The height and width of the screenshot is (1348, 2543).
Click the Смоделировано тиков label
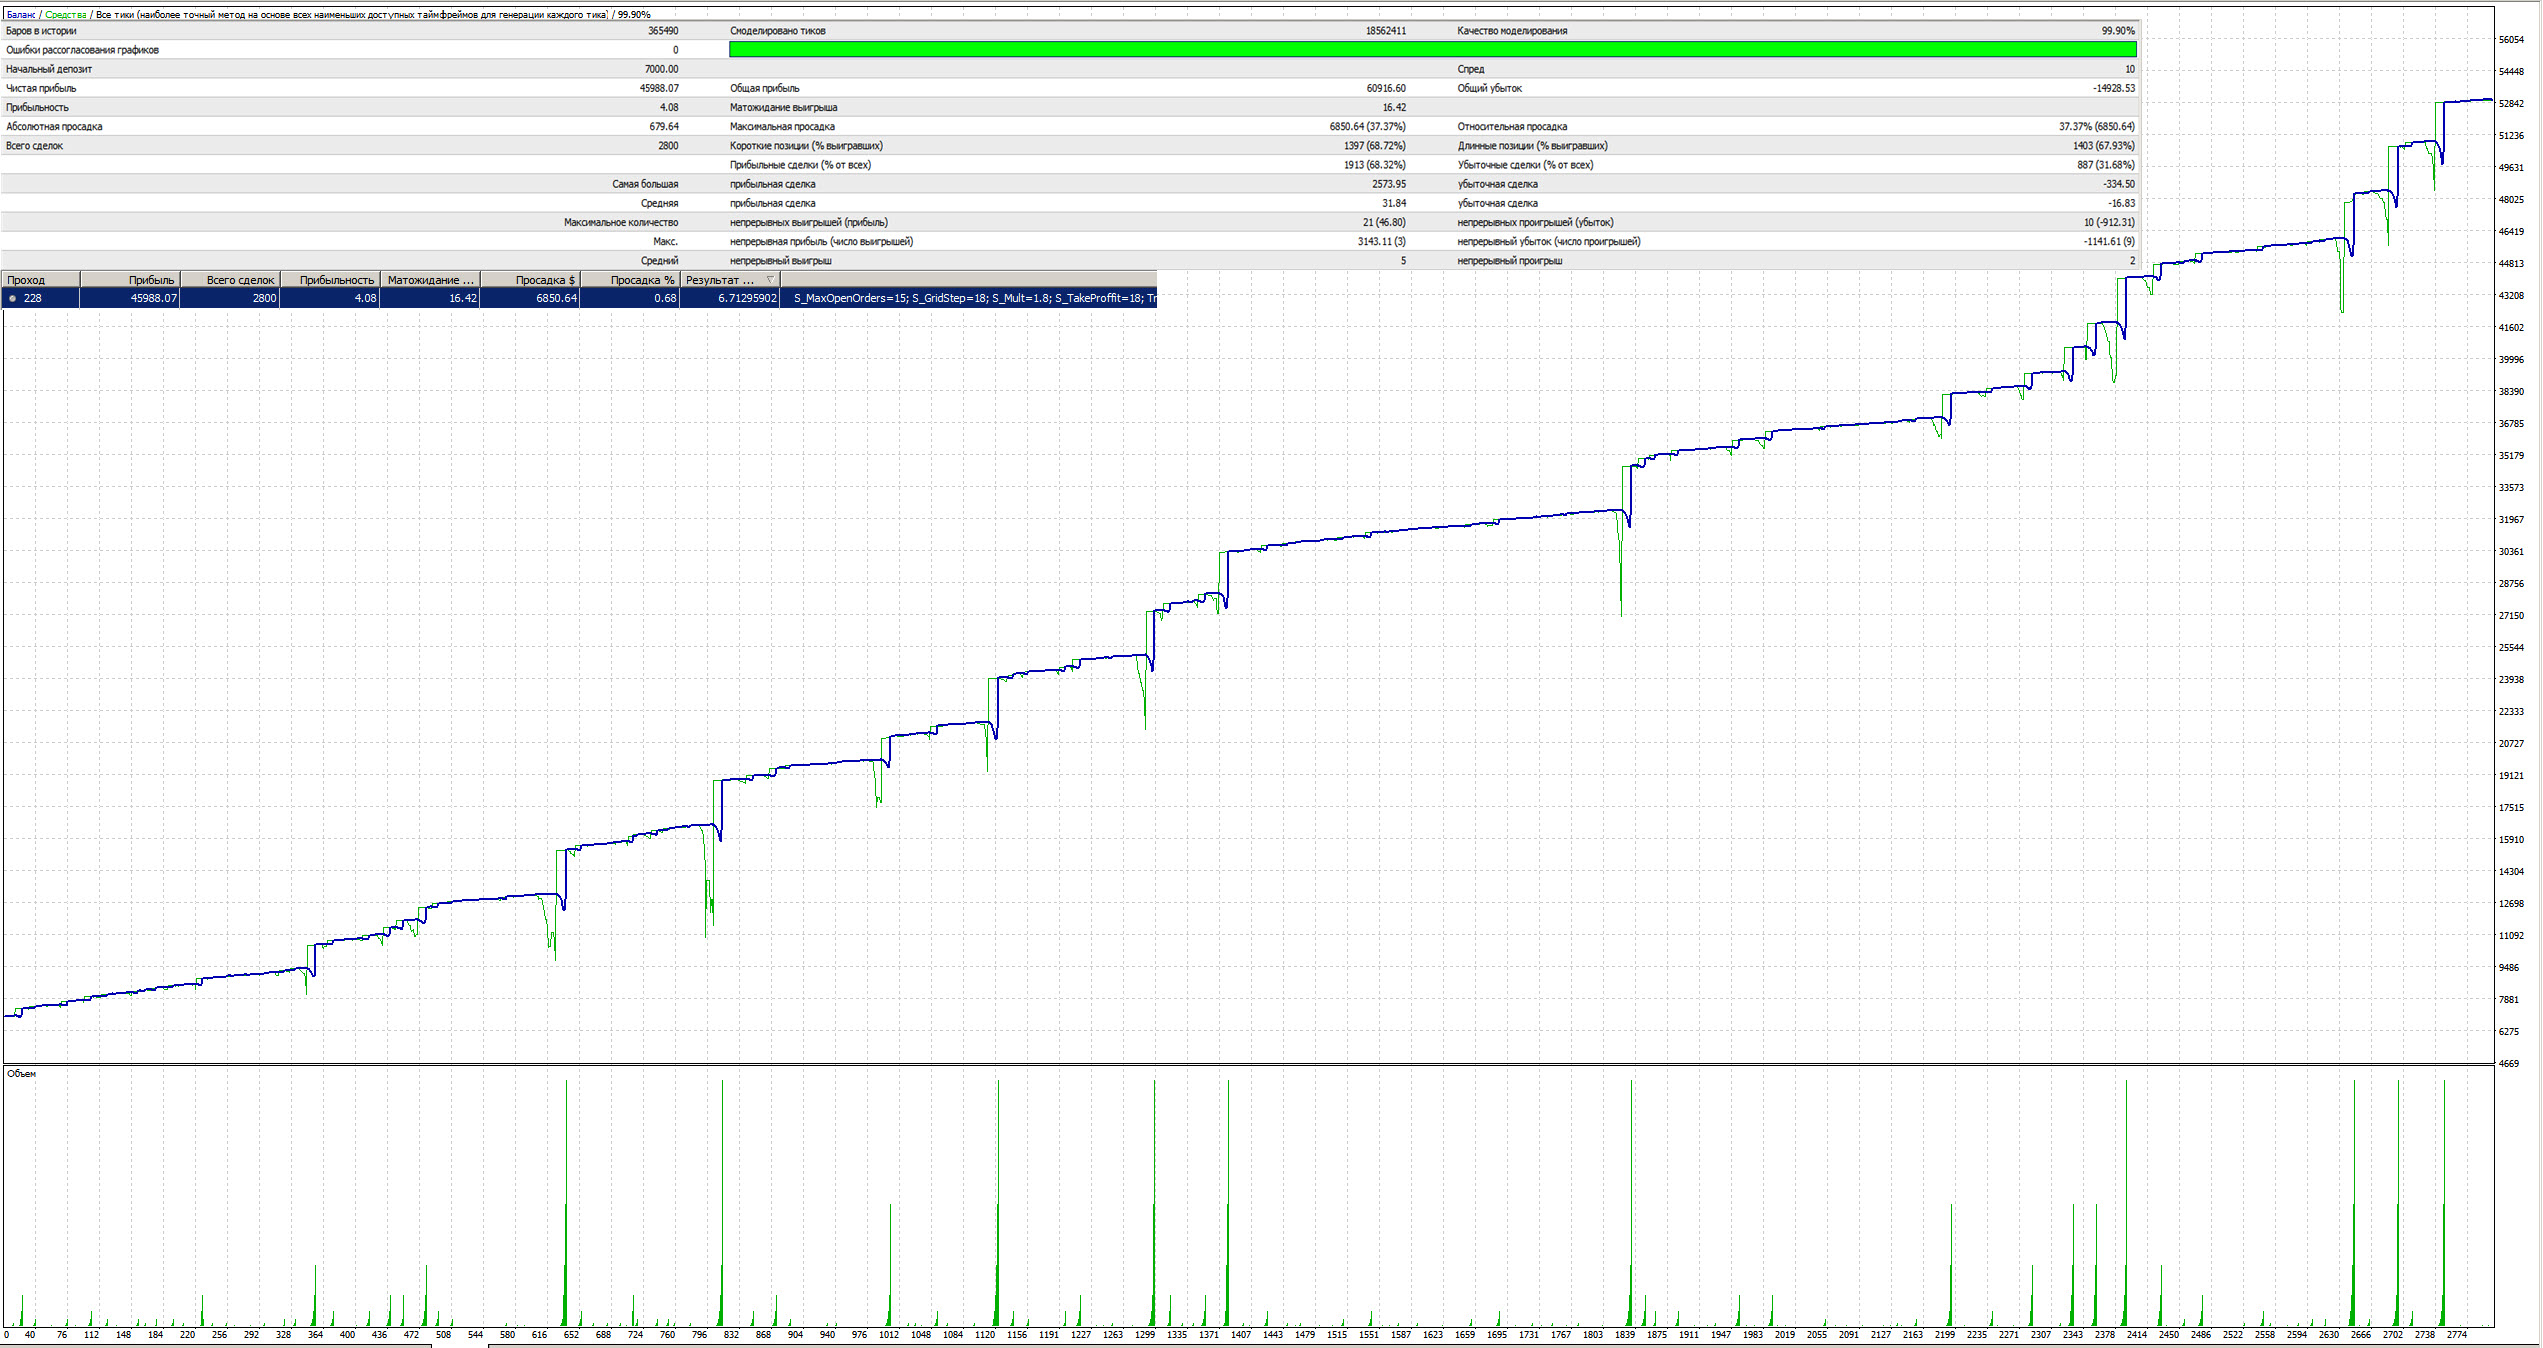pyautogui.click(x=778, y=31)
